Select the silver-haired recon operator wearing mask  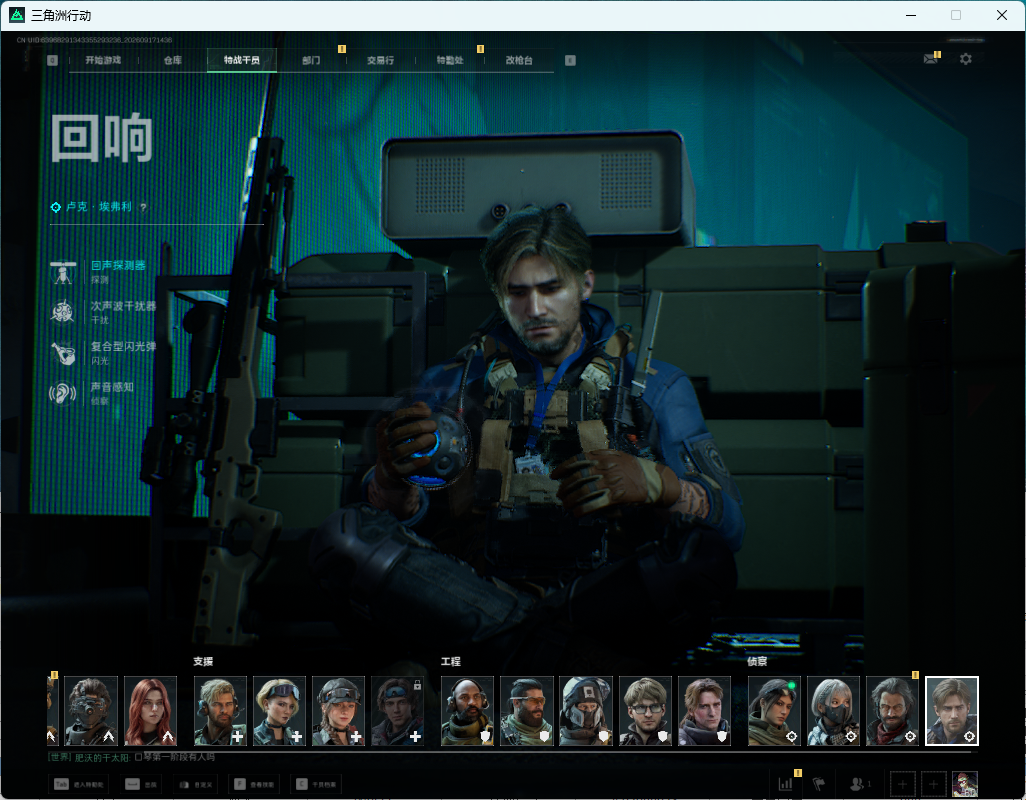(x=833, y=711)
